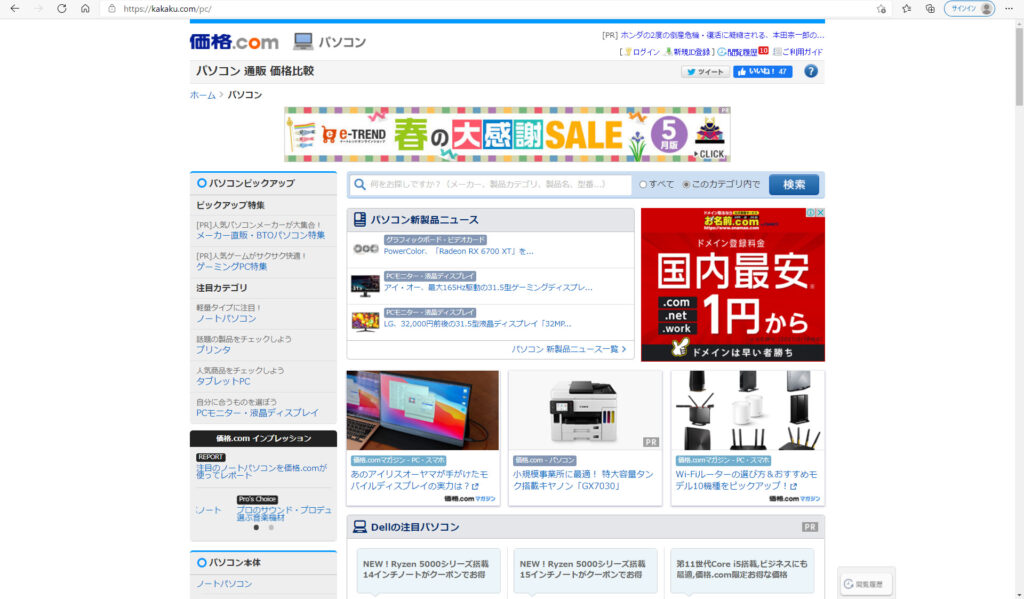Open the mobile display article image
The height and width of the screenshot is (599, 1024).
tap(423, 410)
